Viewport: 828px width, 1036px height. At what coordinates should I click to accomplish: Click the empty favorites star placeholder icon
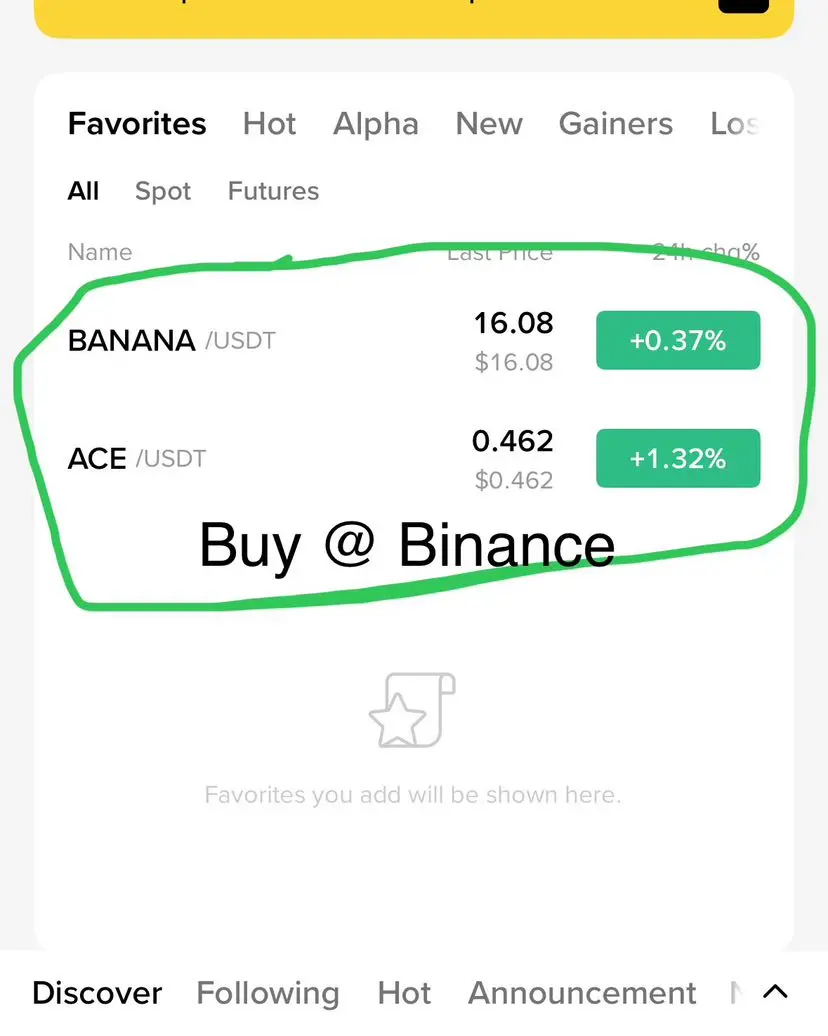(x=412, y=710)
